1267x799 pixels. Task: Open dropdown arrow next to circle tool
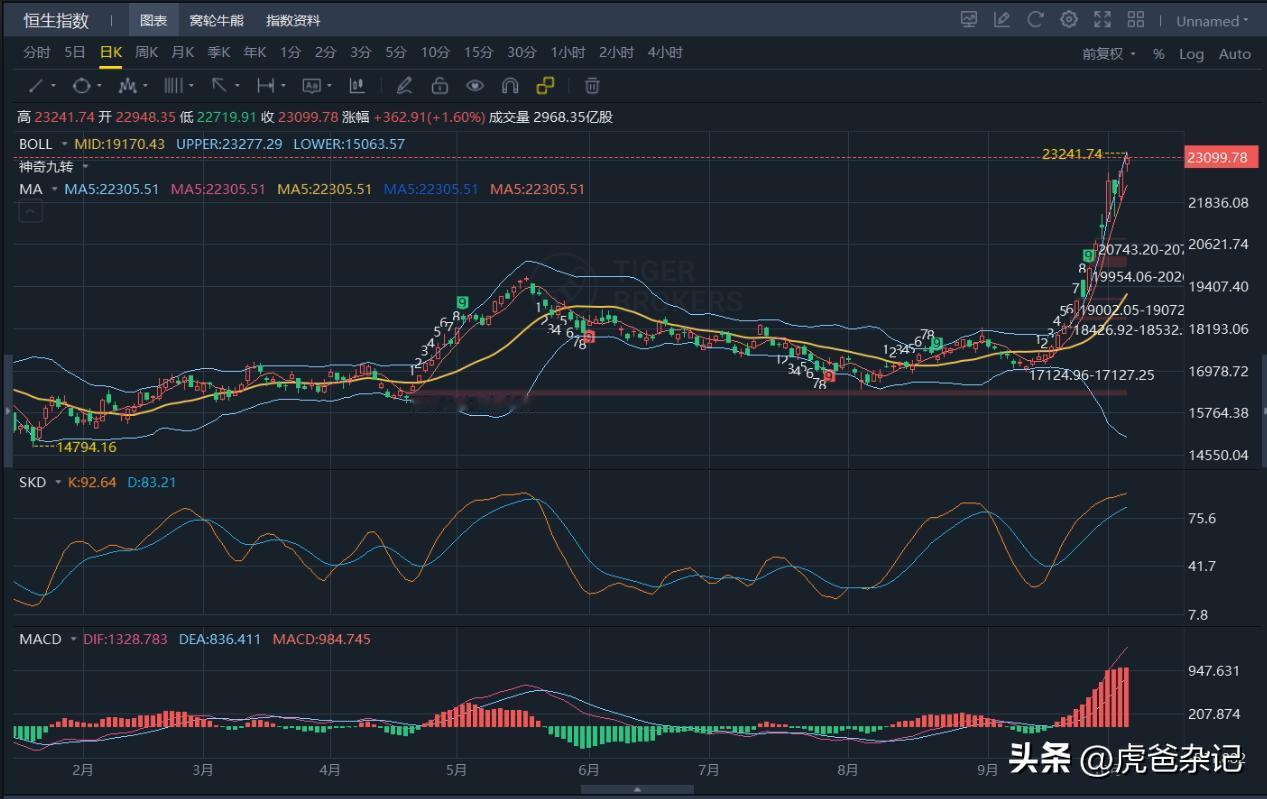(100, 87)
